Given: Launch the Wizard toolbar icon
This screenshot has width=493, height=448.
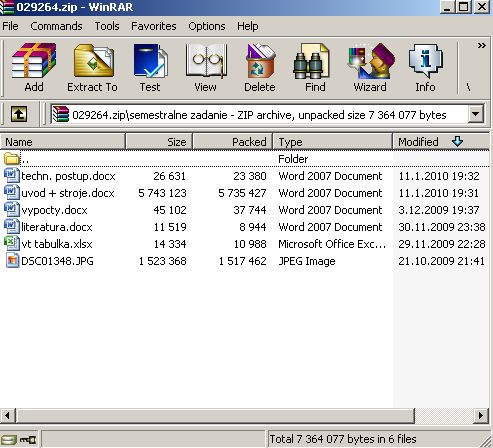Looking at the screenshot, I should click(371, 61).
